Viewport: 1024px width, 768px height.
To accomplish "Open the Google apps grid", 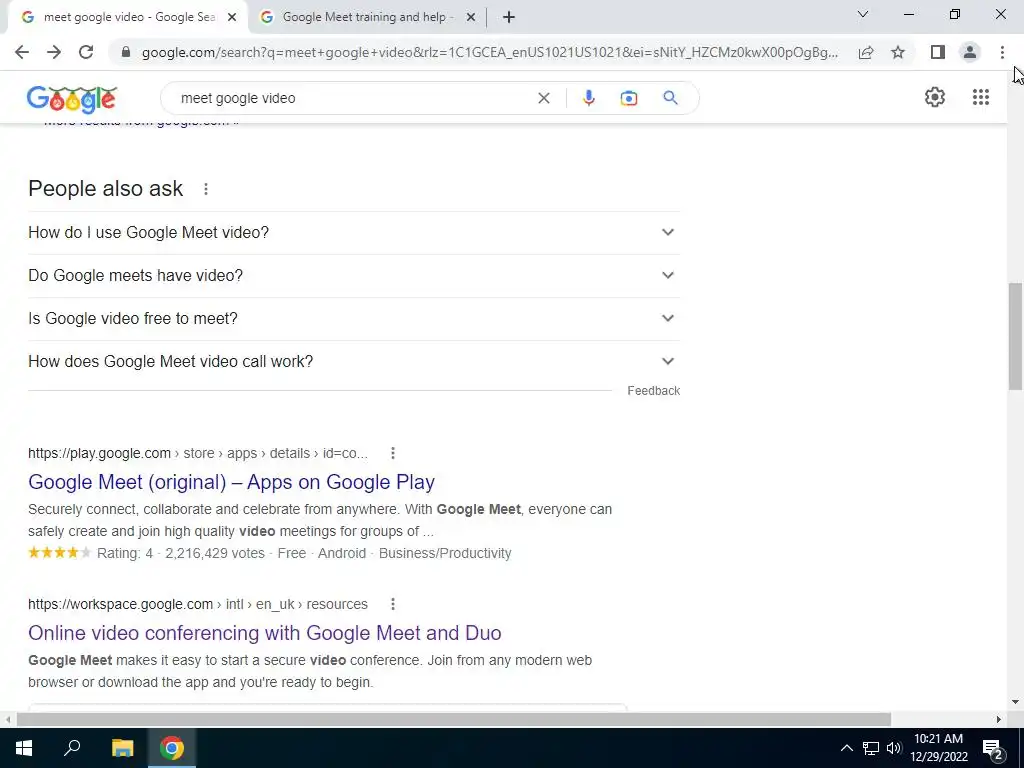I will point(980,97).
